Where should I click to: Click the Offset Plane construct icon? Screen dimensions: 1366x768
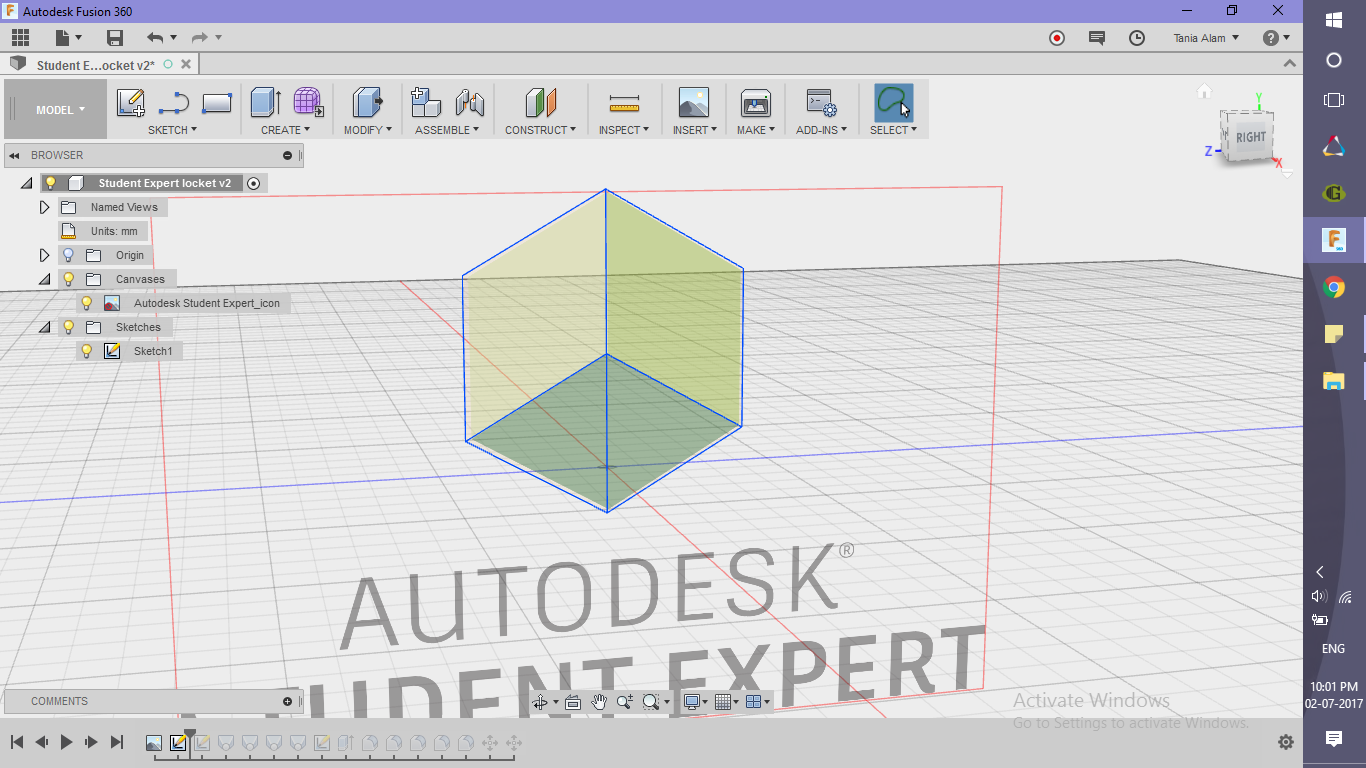[540, 103]
